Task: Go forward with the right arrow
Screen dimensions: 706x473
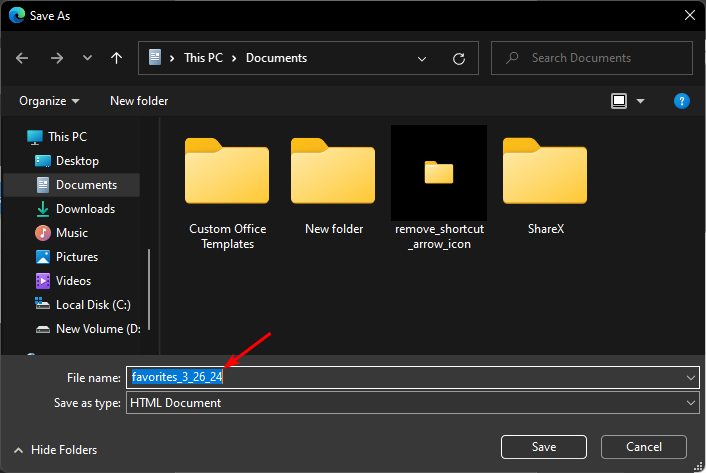Action: point(57,58)
